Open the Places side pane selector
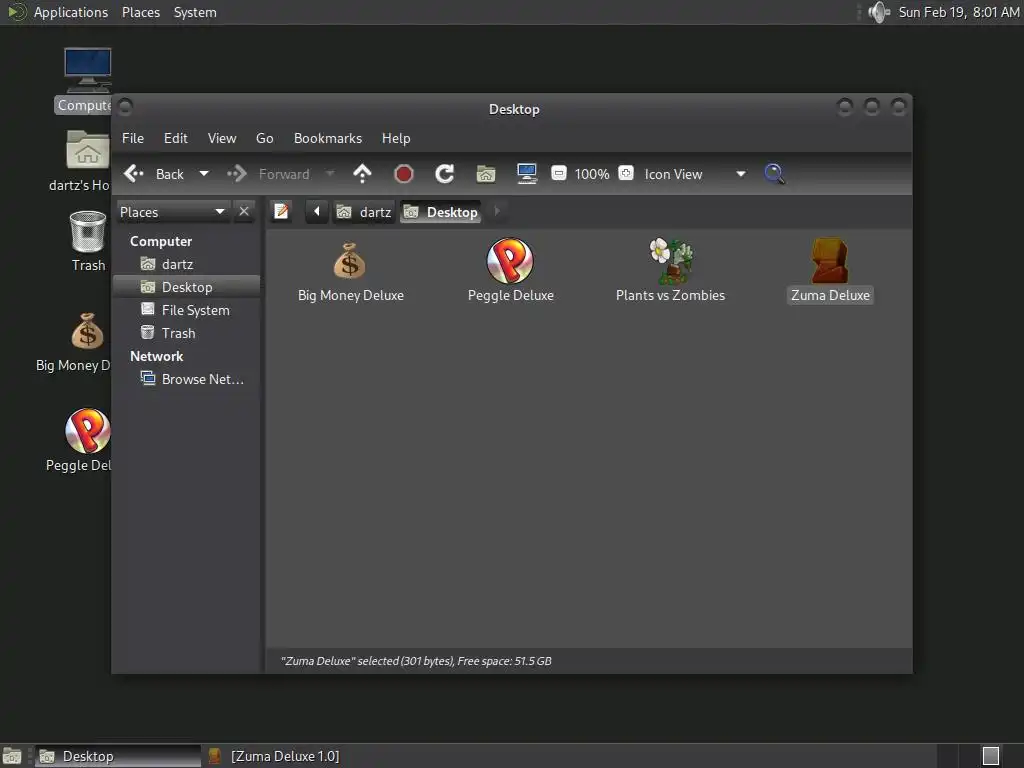The image size is (1024, 768). 173,212
